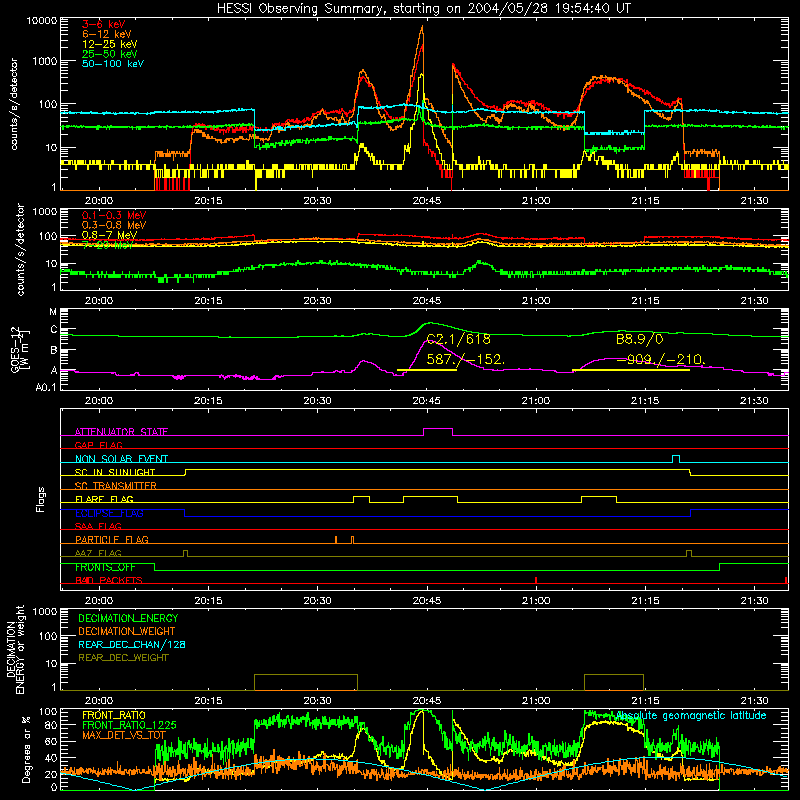Screen dimensions: 800x800
Task: Click the yellow flare bar beneath C2.1/618
Action: click(427, 370)
